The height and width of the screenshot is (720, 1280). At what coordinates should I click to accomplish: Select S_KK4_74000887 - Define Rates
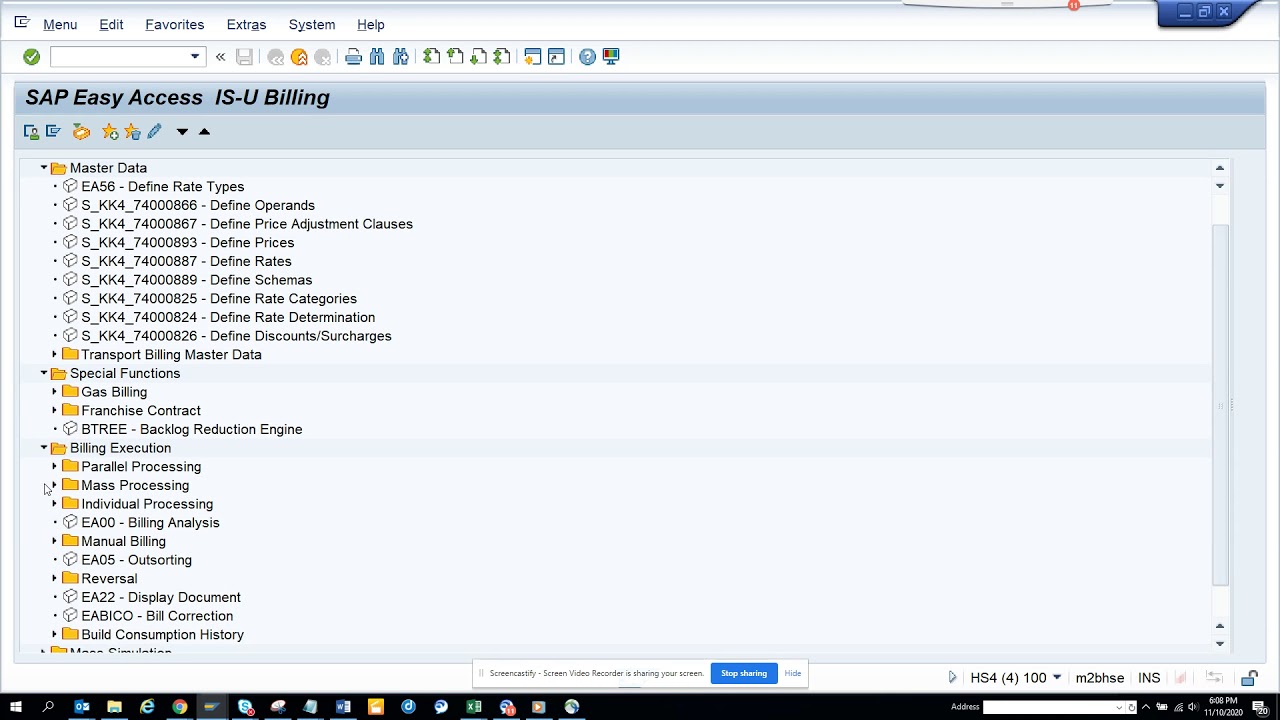186,261
